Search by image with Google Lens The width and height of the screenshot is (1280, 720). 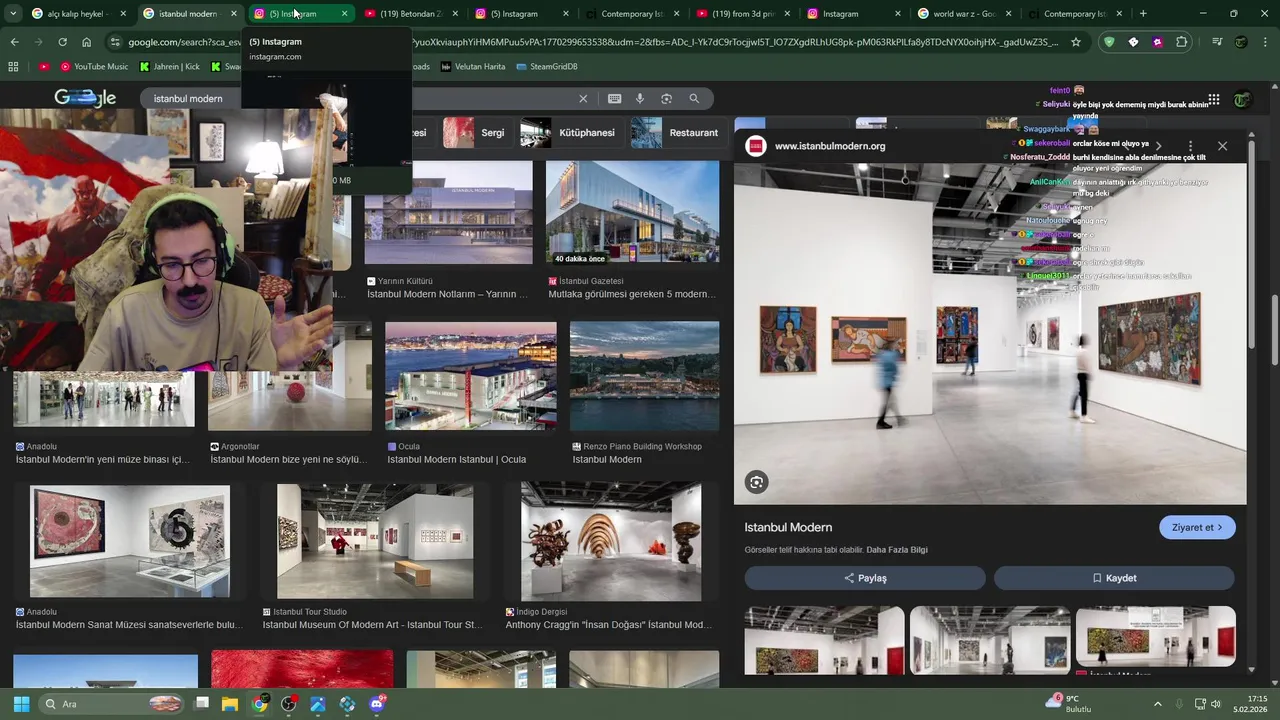click(x=666, y=99)
